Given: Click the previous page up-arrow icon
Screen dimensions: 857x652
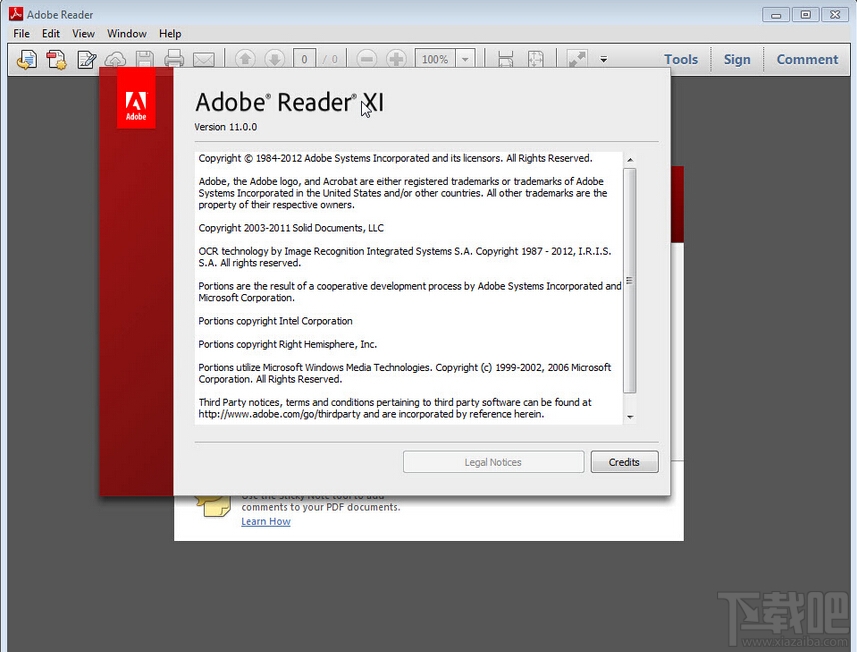Looking at the screenshot, I should click(x=245, y=59).
